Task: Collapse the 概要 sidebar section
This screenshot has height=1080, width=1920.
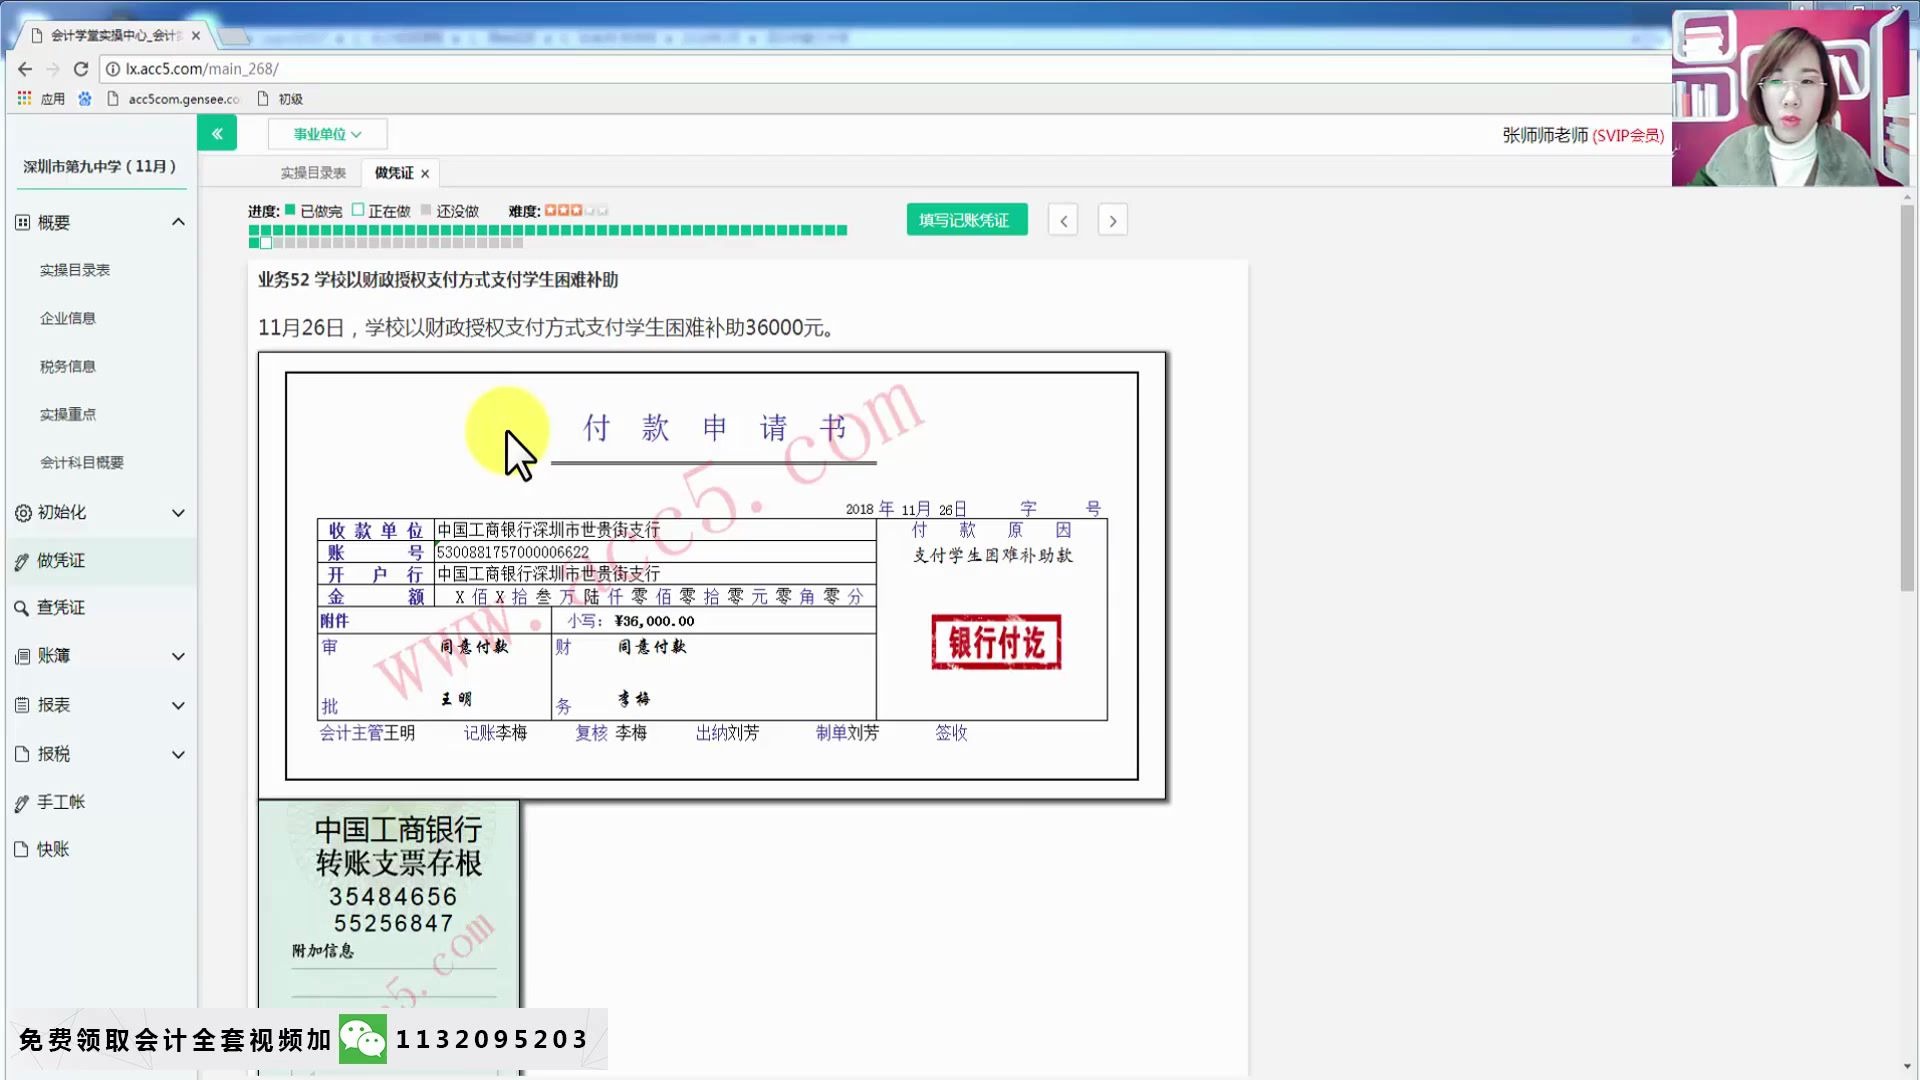Action: (178, 222)
